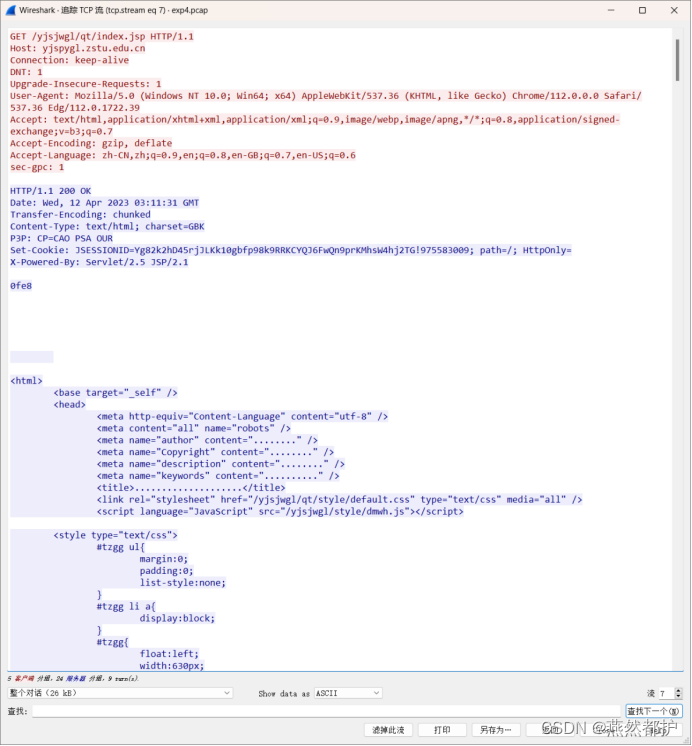692x746 pixels.
Task: Click the Accept-Encoding: gzip, deflate line
Action: [x=91, y=143]
